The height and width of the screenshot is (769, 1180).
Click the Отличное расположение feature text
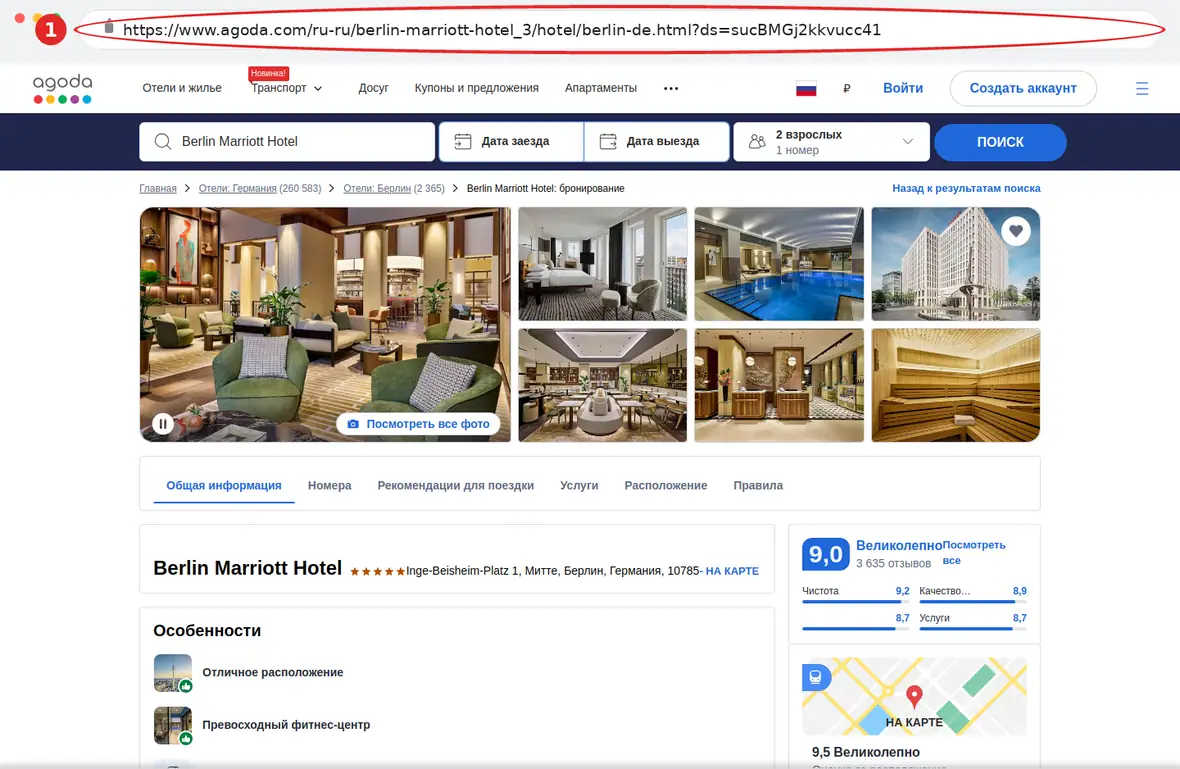coord(272,673)
